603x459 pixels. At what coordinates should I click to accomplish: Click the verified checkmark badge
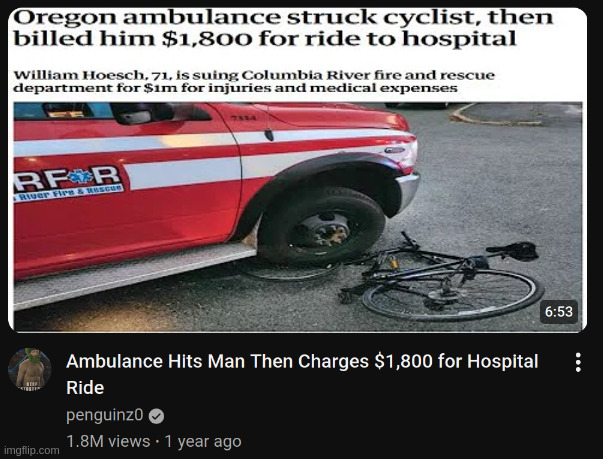point(157,416)
